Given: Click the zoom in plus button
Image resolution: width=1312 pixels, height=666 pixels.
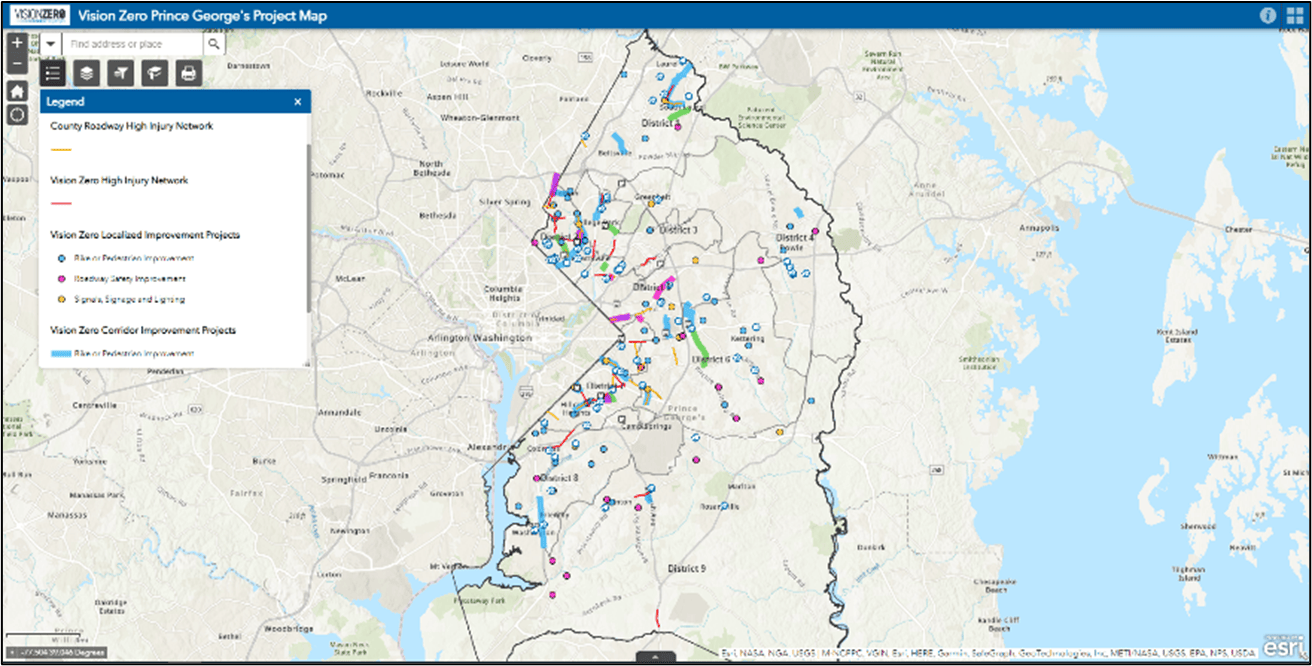Looking at the screenshot, I should click(x=16, y=42).
